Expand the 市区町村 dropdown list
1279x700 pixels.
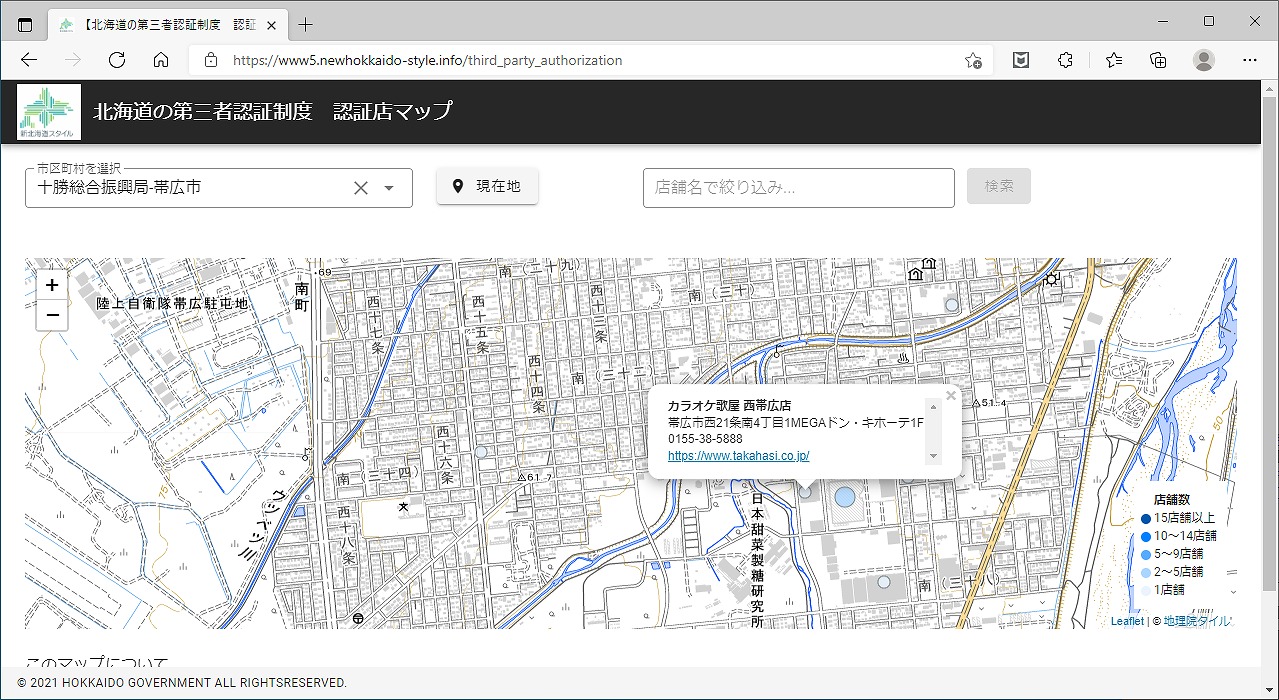tap(390, 188)
